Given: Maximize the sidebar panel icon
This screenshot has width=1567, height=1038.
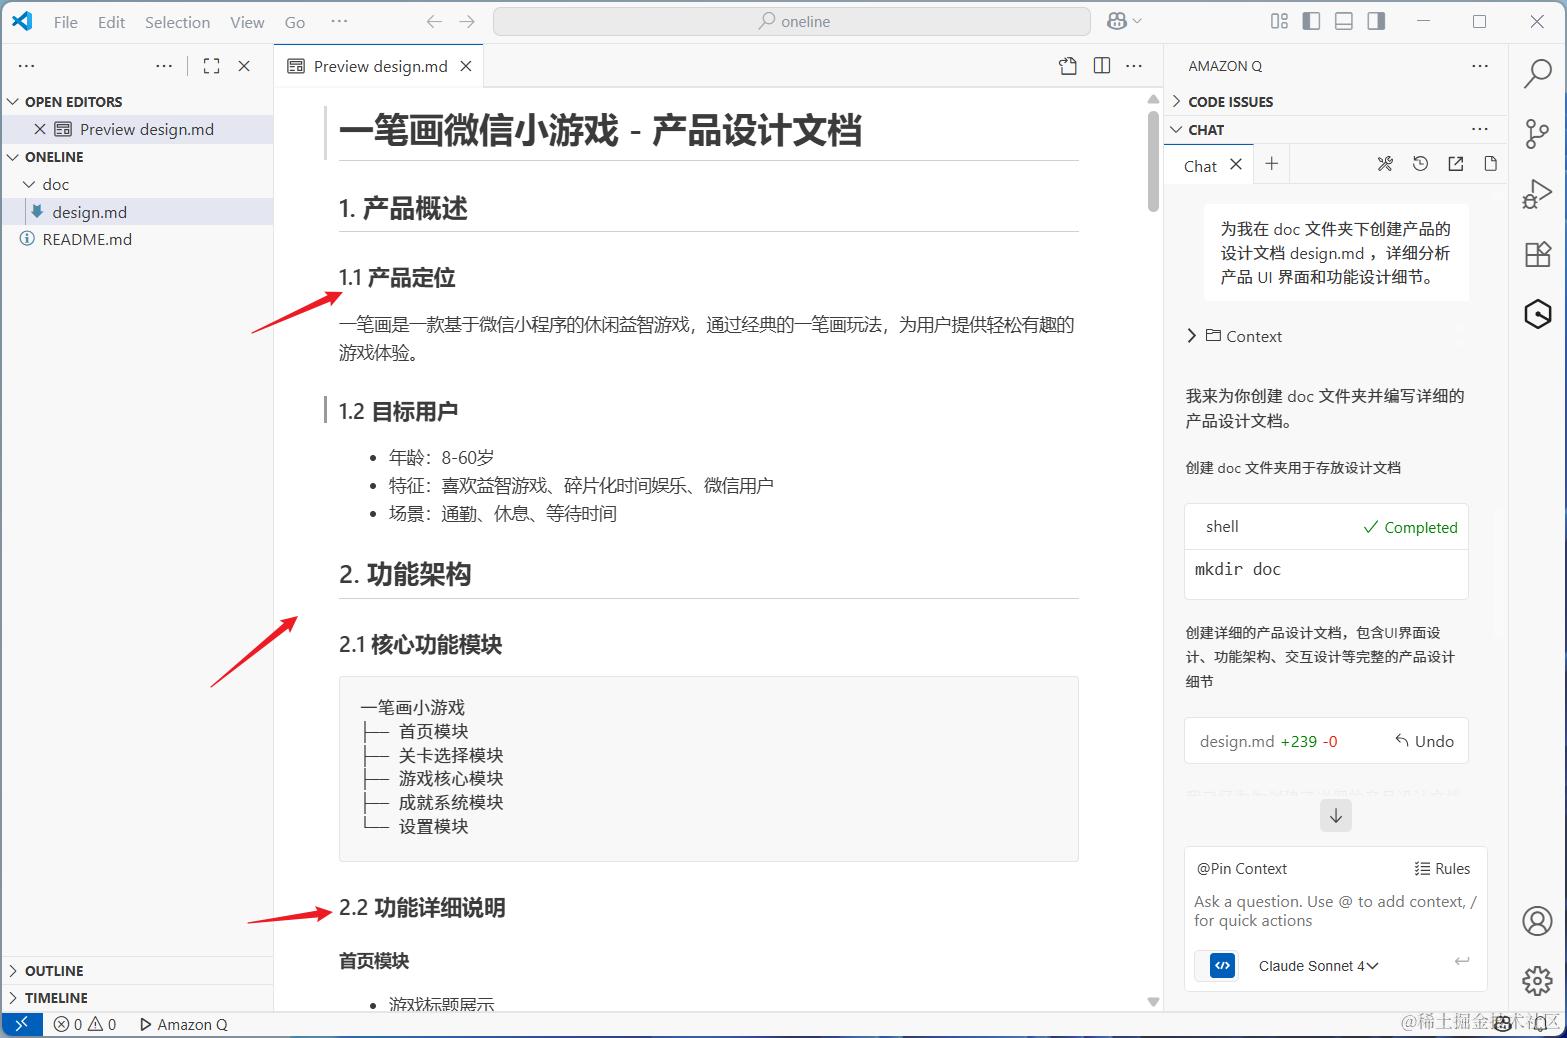Looking at the screenshot, I should tap(211, 66).
